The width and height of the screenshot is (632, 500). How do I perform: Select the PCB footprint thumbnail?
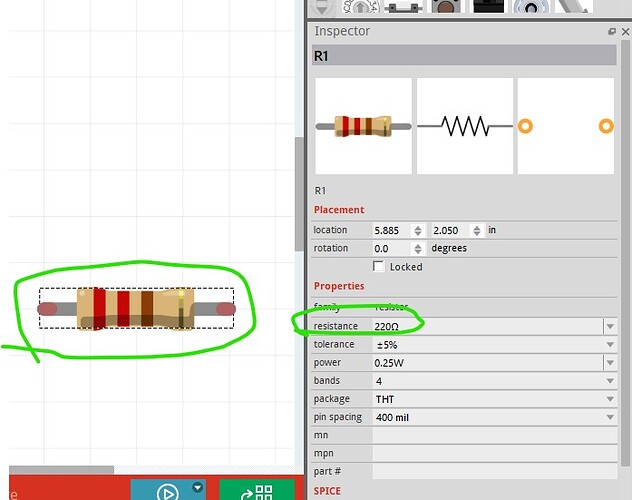point(565,126)
